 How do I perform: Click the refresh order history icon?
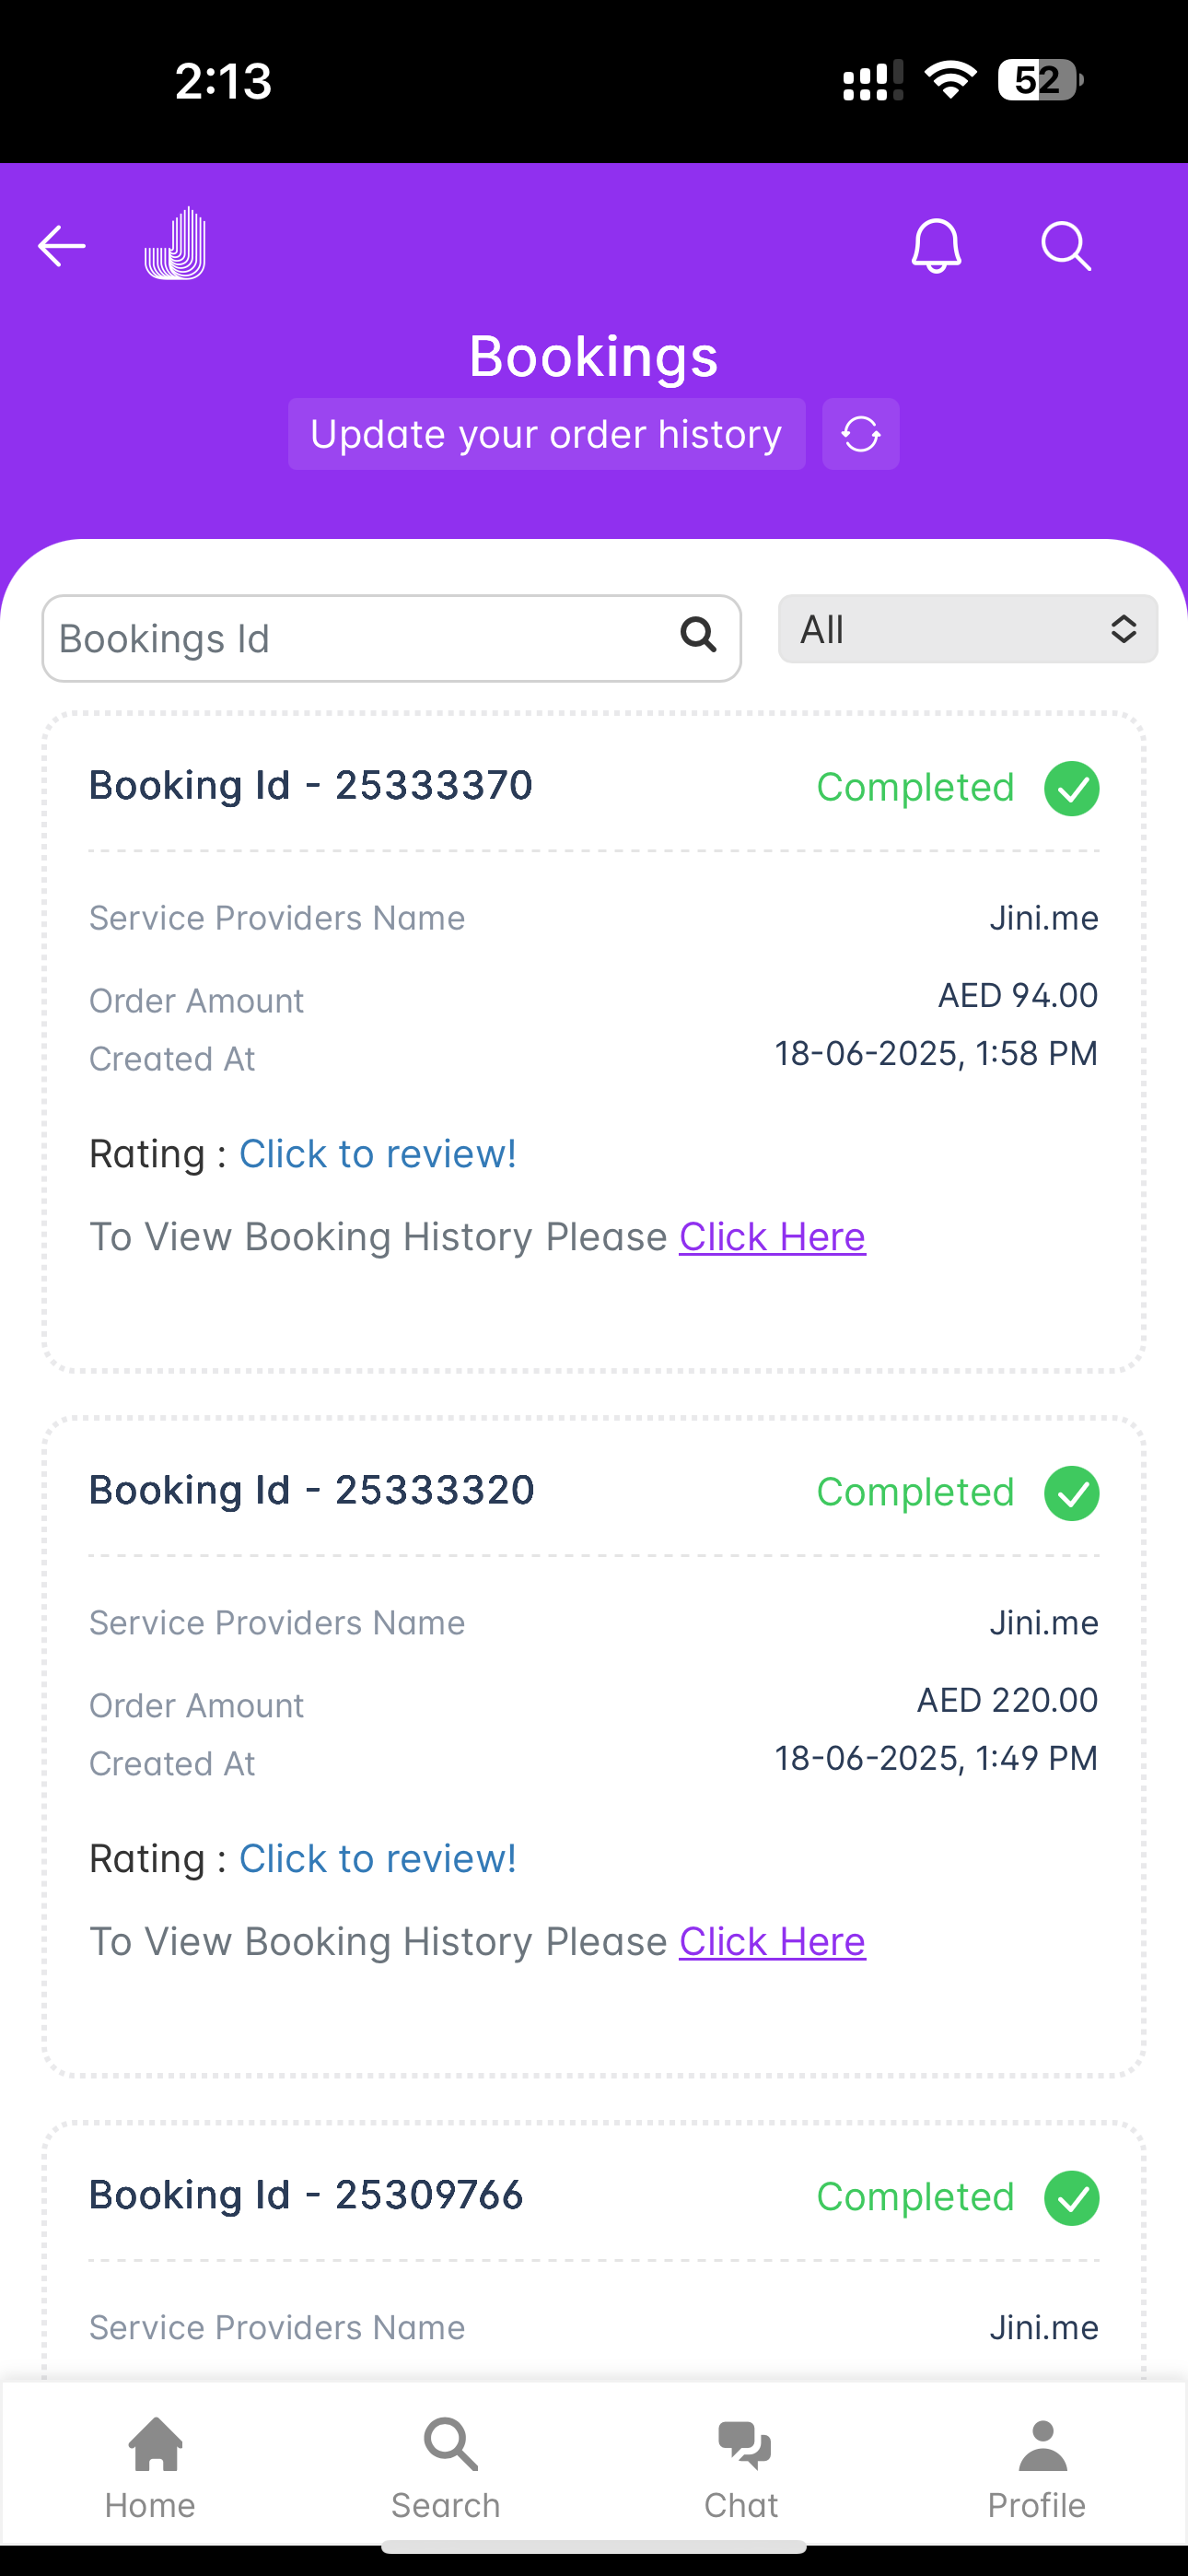click(x=861, y=434)
